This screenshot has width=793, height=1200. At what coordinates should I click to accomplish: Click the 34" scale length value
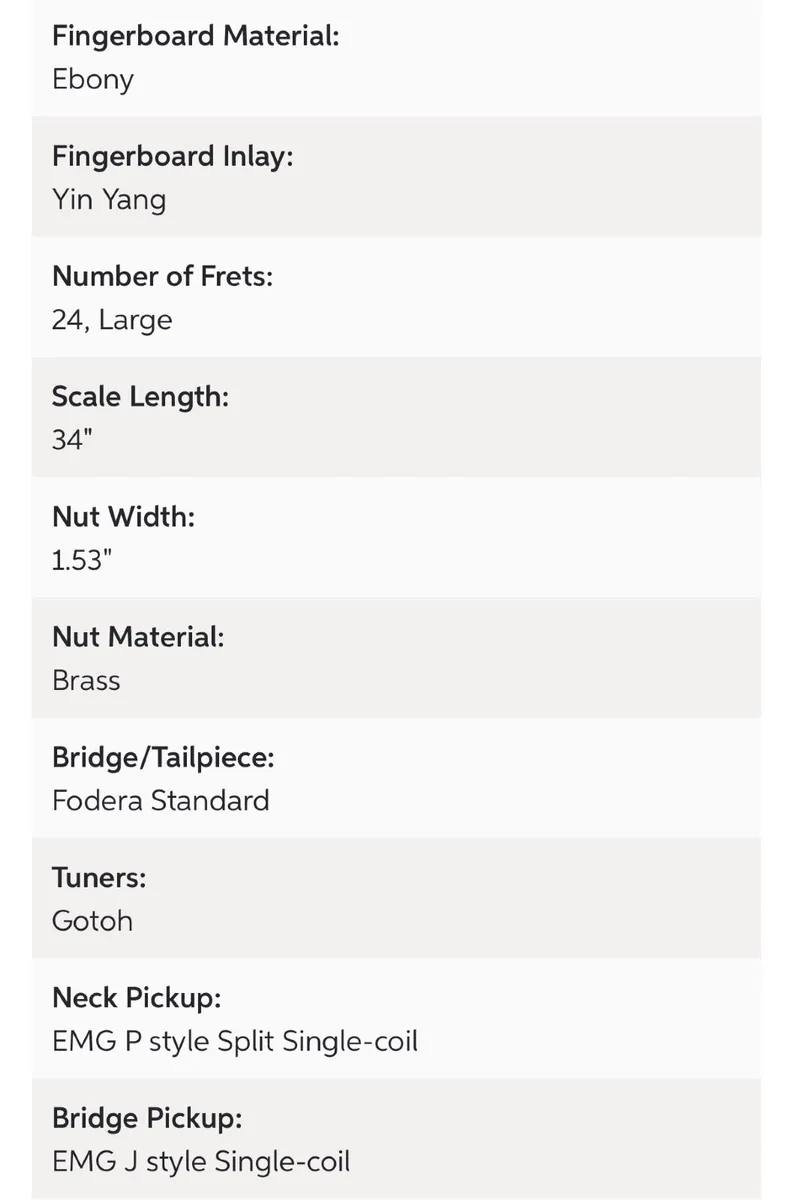coord(72,440)
